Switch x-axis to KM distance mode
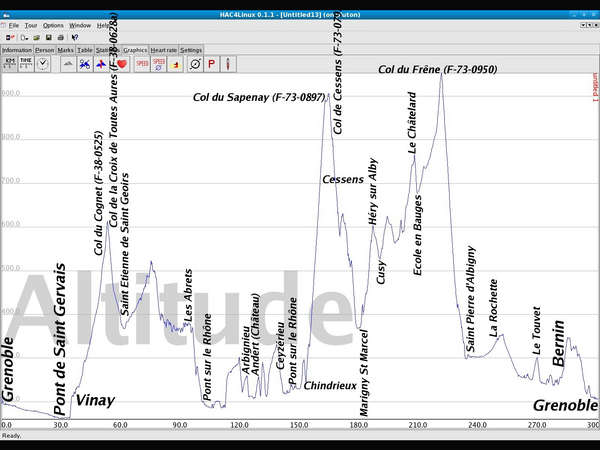600x450 pixels. (10, 64)
